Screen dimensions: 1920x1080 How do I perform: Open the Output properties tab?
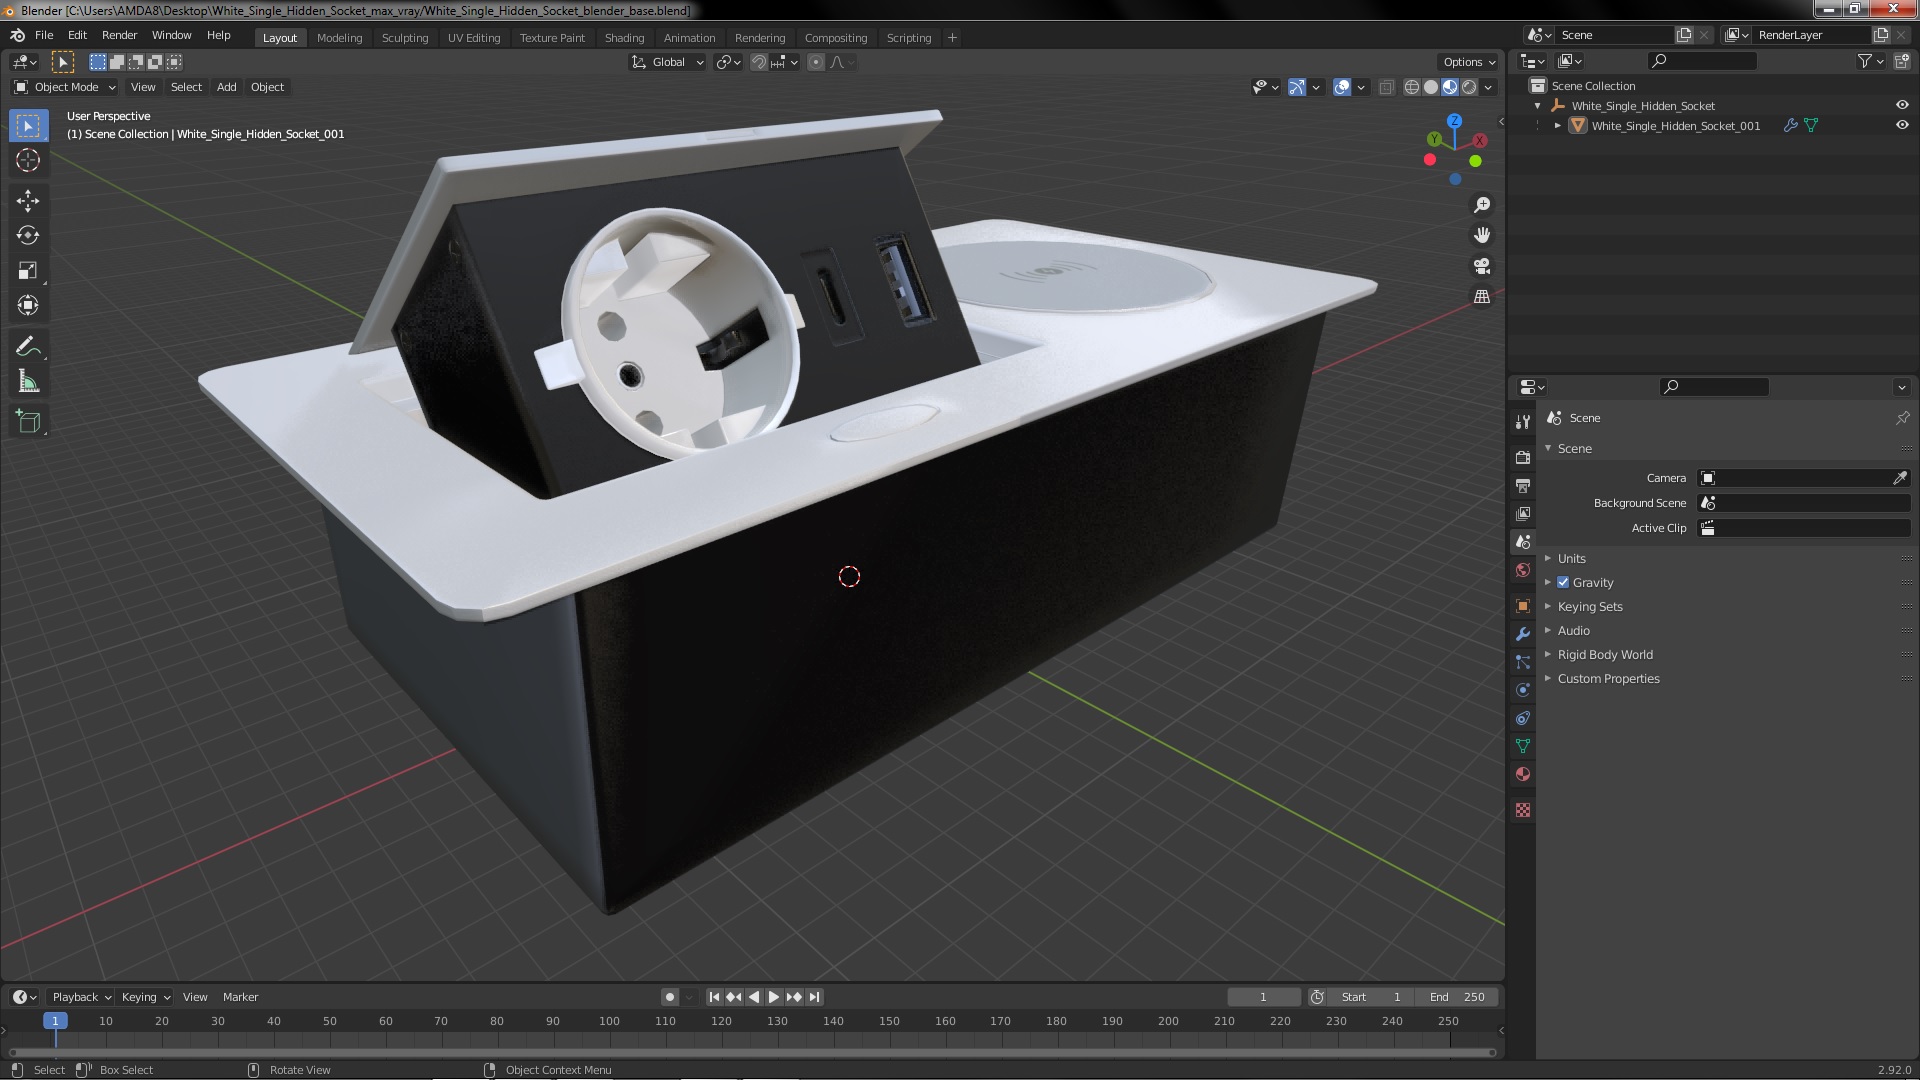1523,485
